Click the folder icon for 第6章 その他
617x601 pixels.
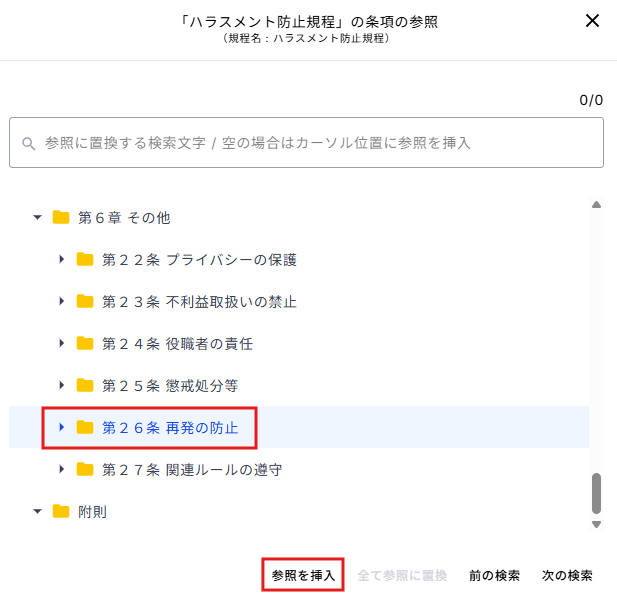(61, 217)
